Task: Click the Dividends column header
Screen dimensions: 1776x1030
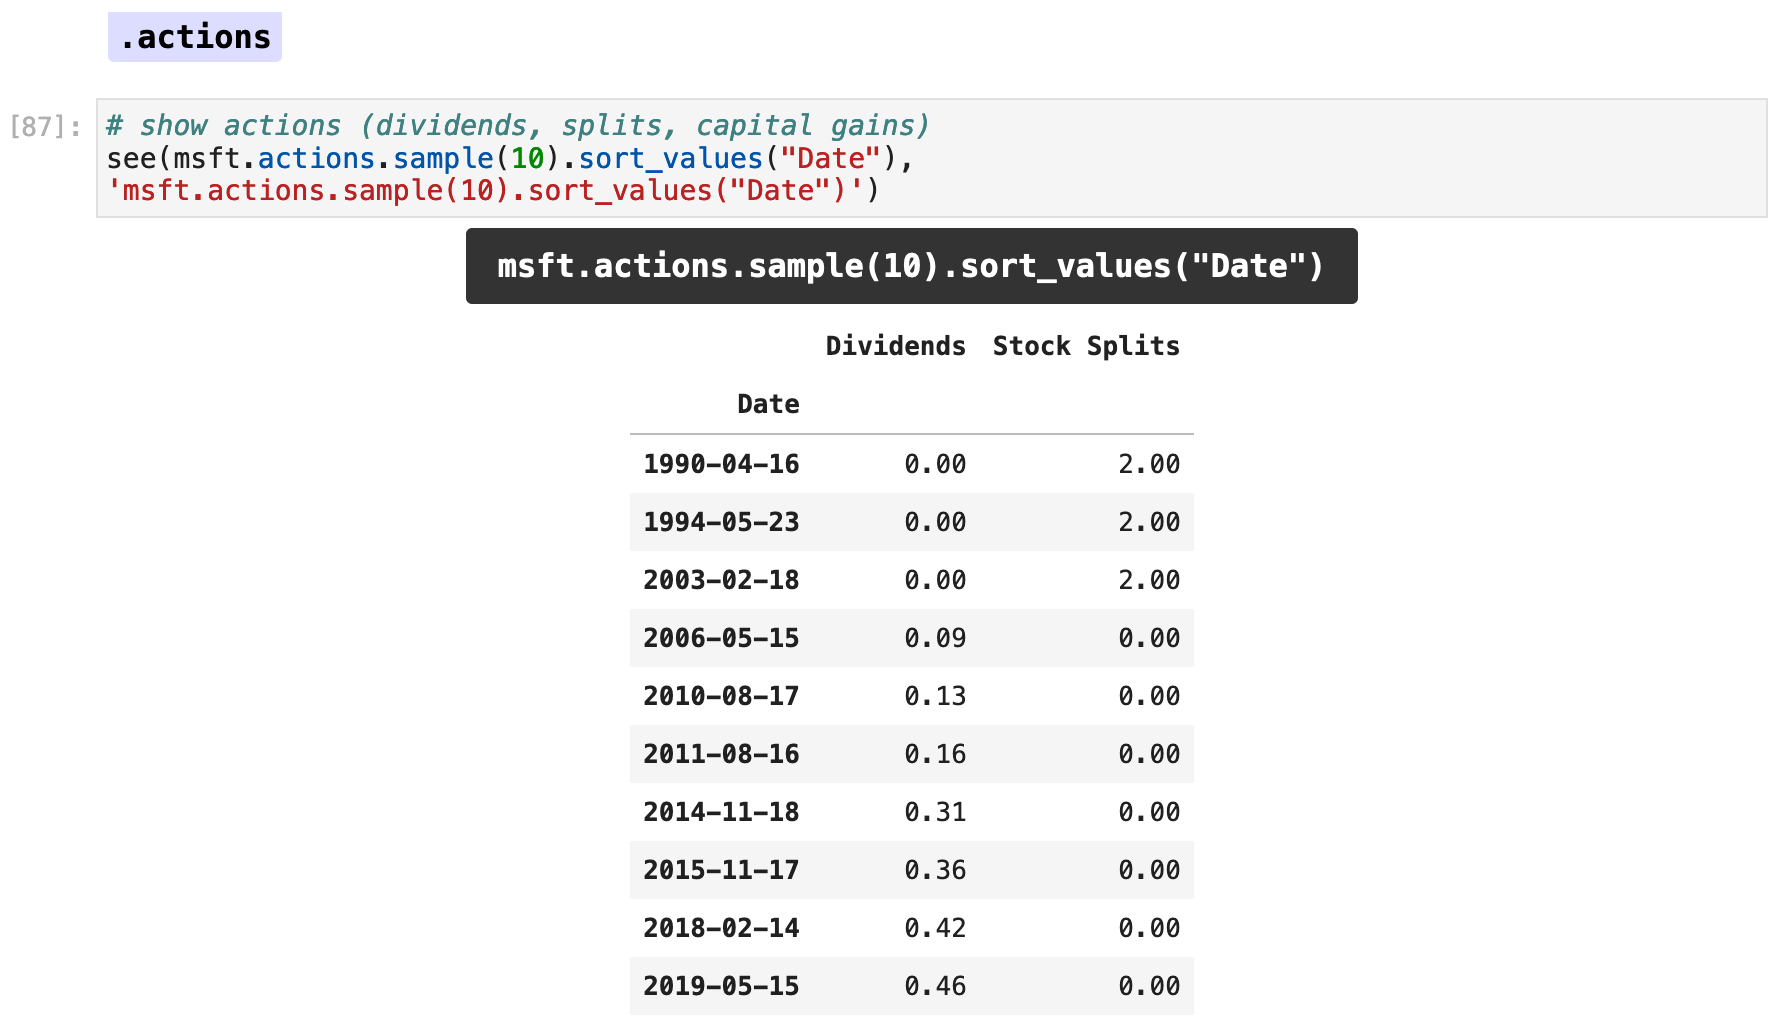Action: (895, 346)
